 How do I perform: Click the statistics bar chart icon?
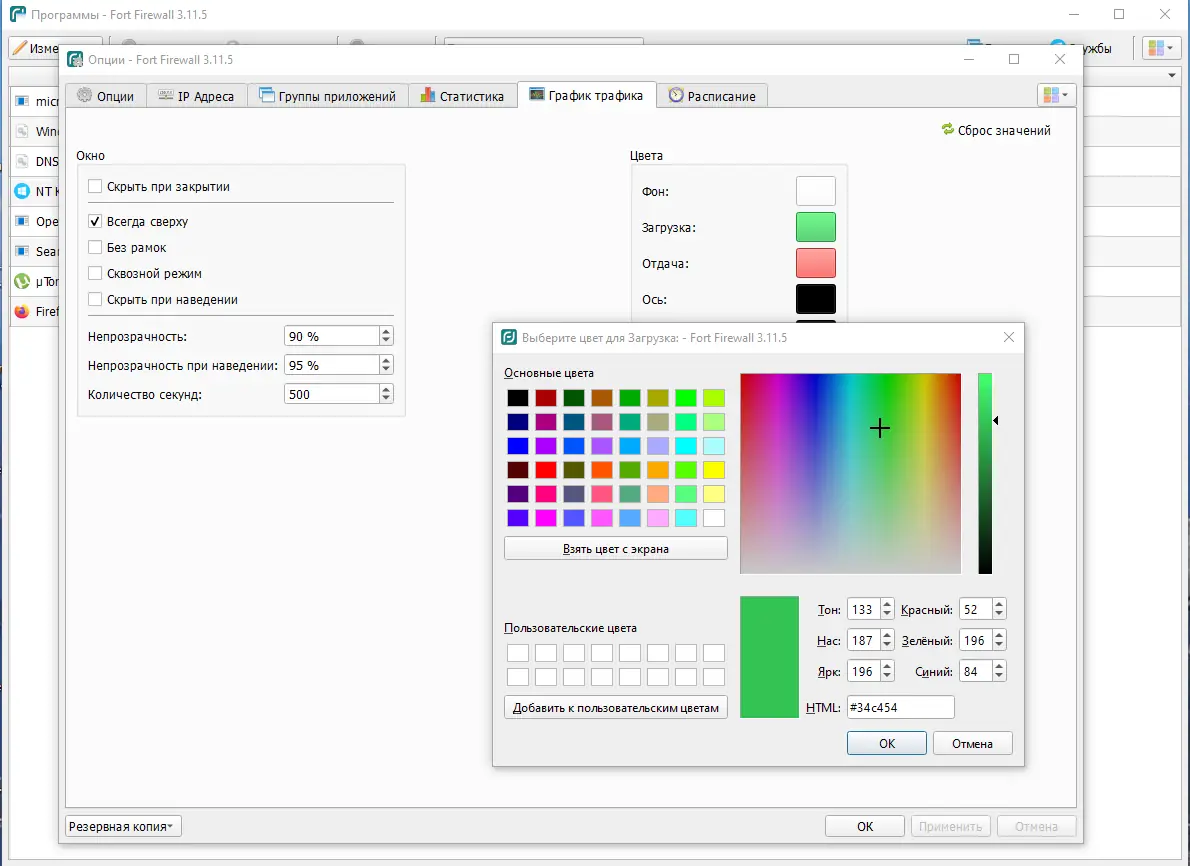coord(428,96)
